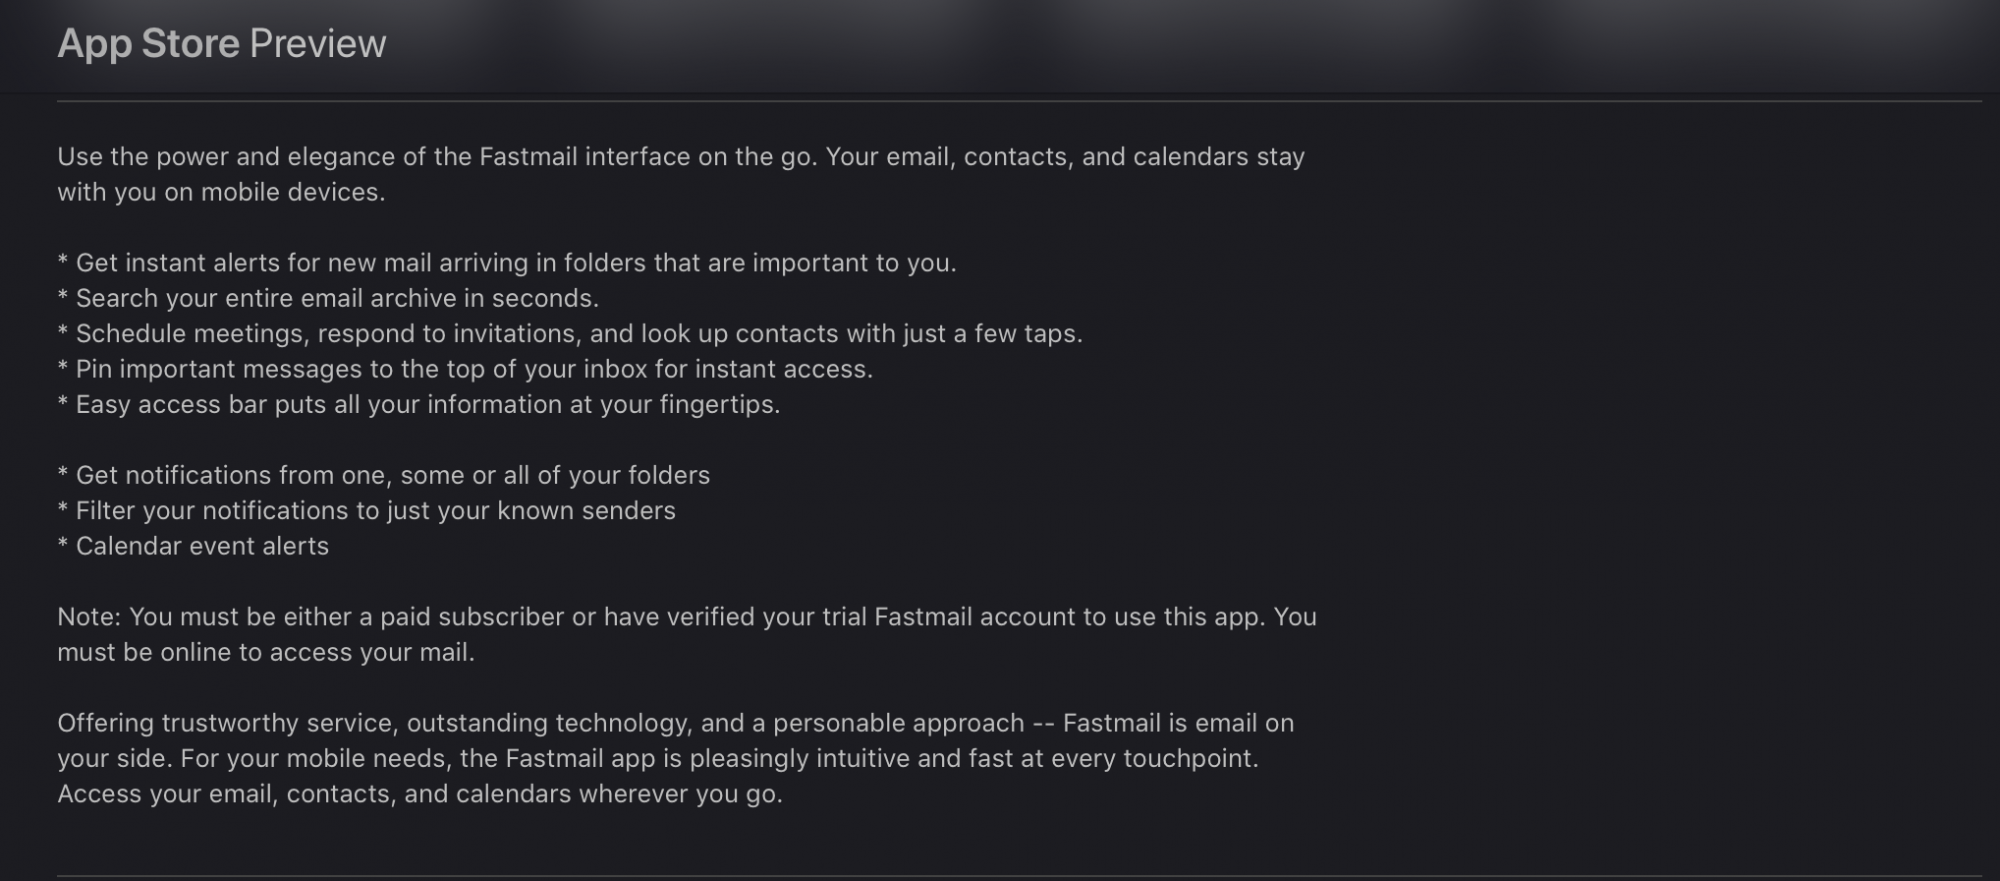Image resolution: width=2000 pixels, height=881 pixels.
Task: Click the word 'Preview' in the header
Action: (x=317, y=44)
